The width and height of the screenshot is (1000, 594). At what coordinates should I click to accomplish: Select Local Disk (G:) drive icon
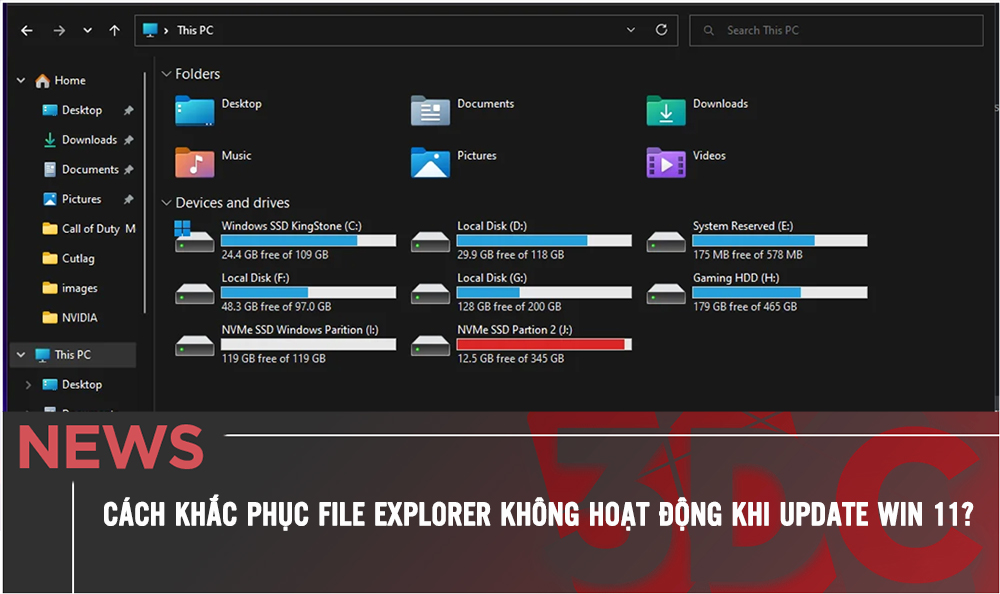(430, 293)
